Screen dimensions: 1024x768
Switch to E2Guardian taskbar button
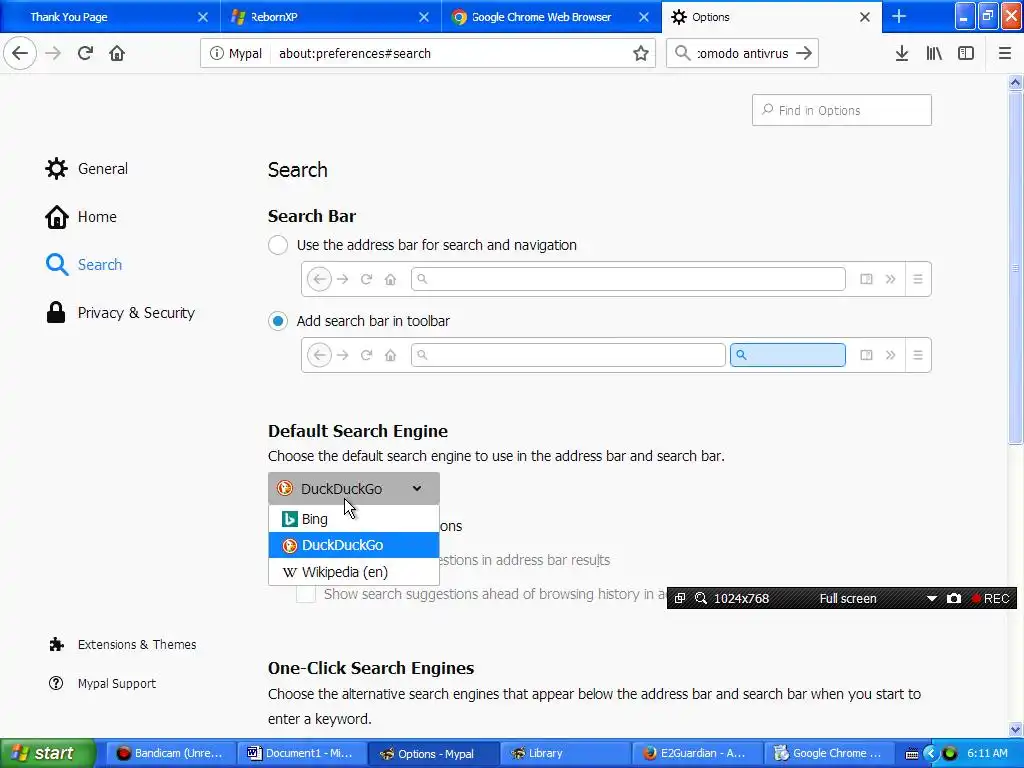[x=696, y=753]
